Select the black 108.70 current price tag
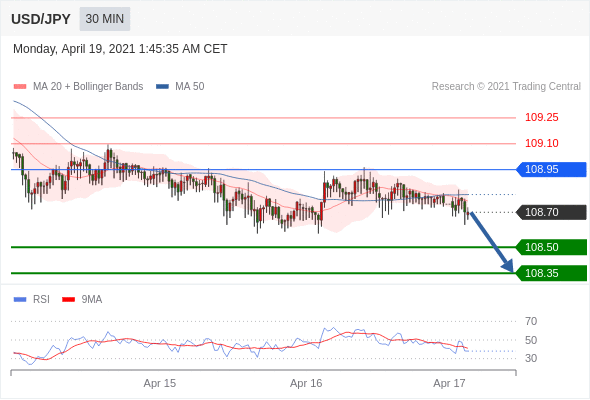Viewport: 590px width, 400px height. [551, 212]
